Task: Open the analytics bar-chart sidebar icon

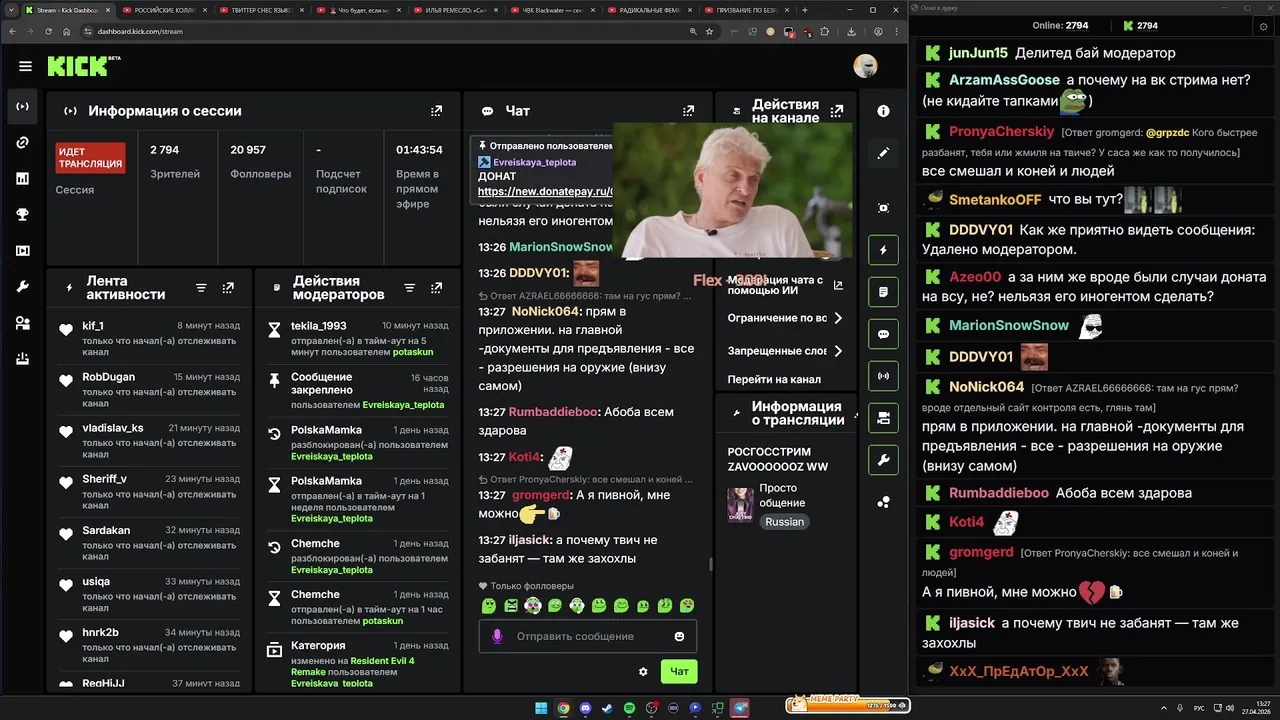Action: pyautogui.click(x=22, y=178)
